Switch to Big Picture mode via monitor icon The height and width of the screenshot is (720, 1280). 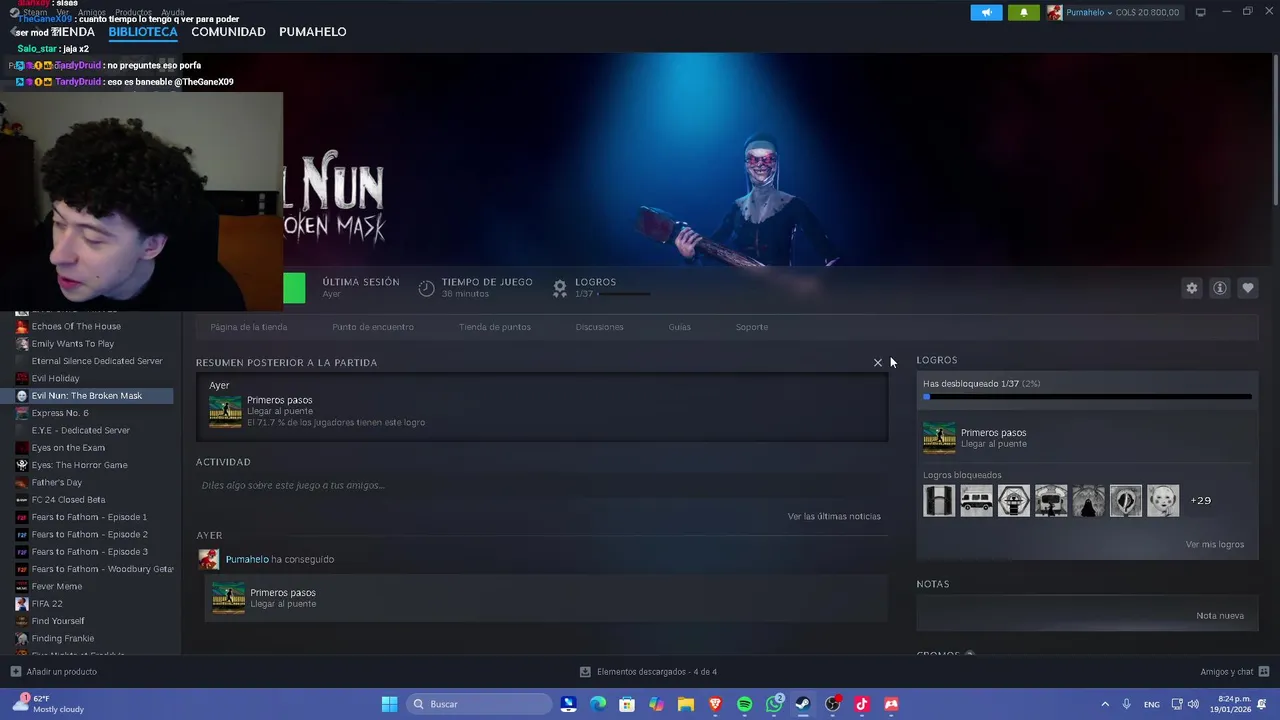click(x=1201, y=12)
